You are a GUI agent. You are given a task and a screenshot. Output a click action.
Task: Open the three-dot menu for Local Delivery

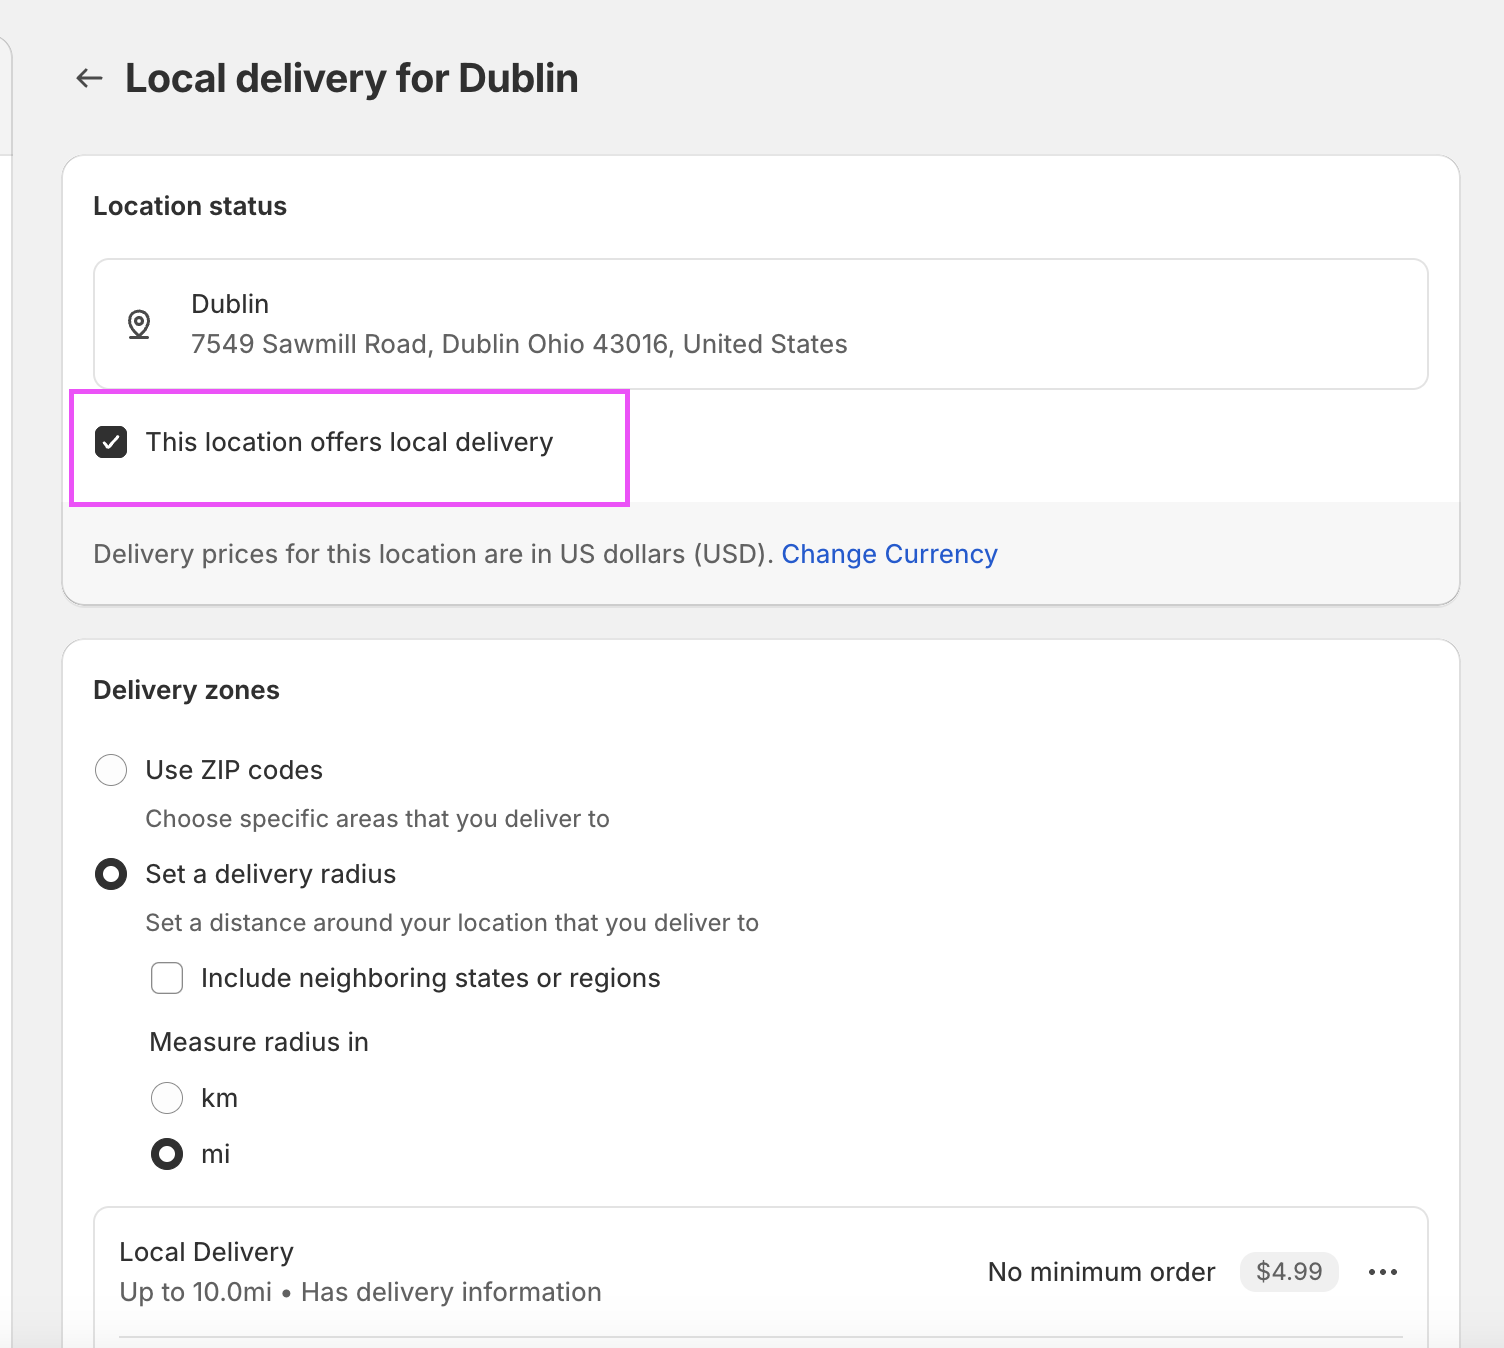tap(1382, 1272)
